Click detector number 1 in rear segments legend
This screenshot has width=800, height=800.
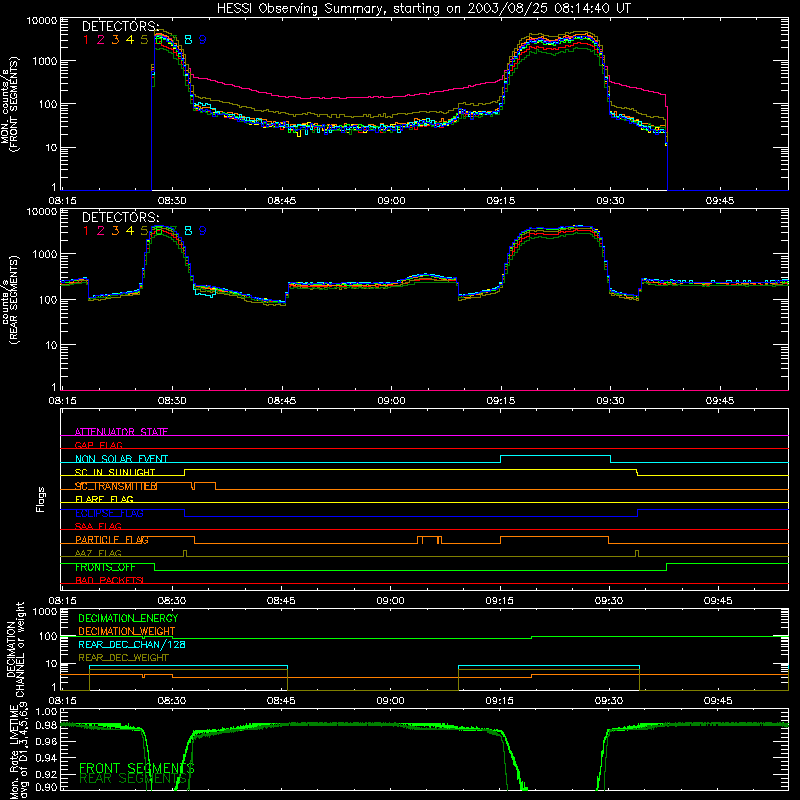point(86,231)
